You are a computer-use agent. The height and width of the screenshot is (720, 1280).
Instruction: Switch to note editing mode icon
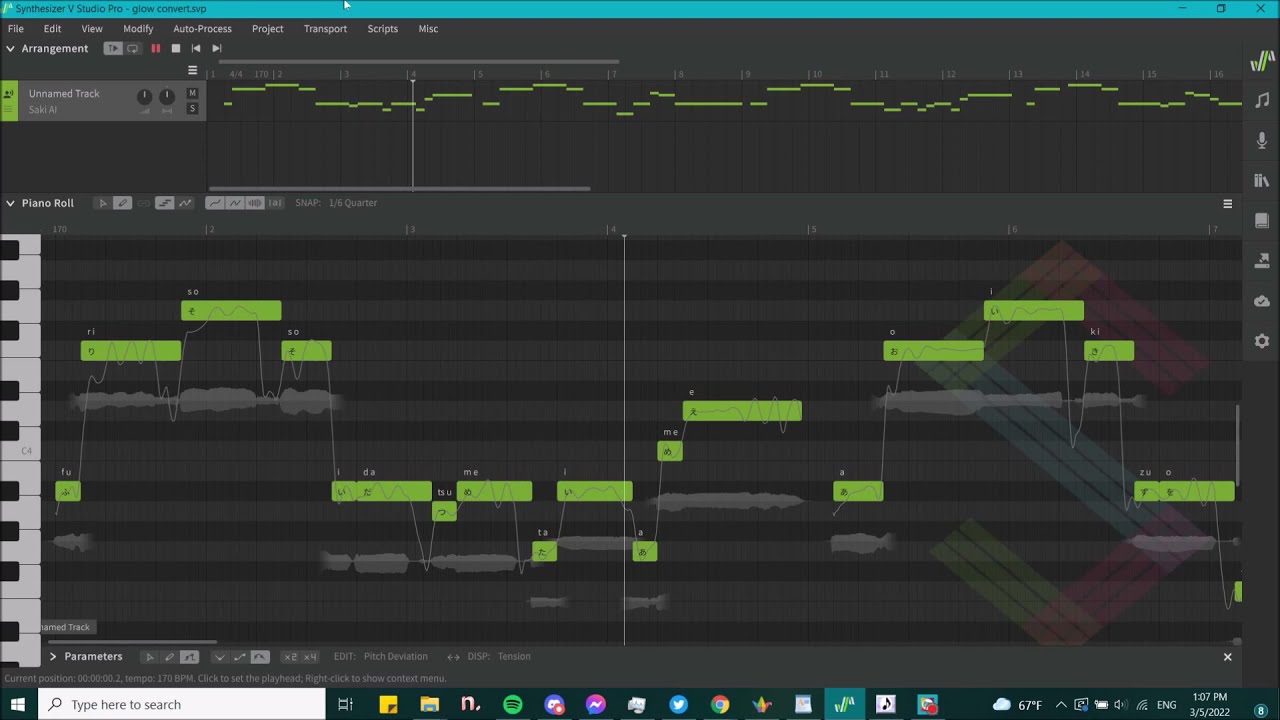pos(165,203)
